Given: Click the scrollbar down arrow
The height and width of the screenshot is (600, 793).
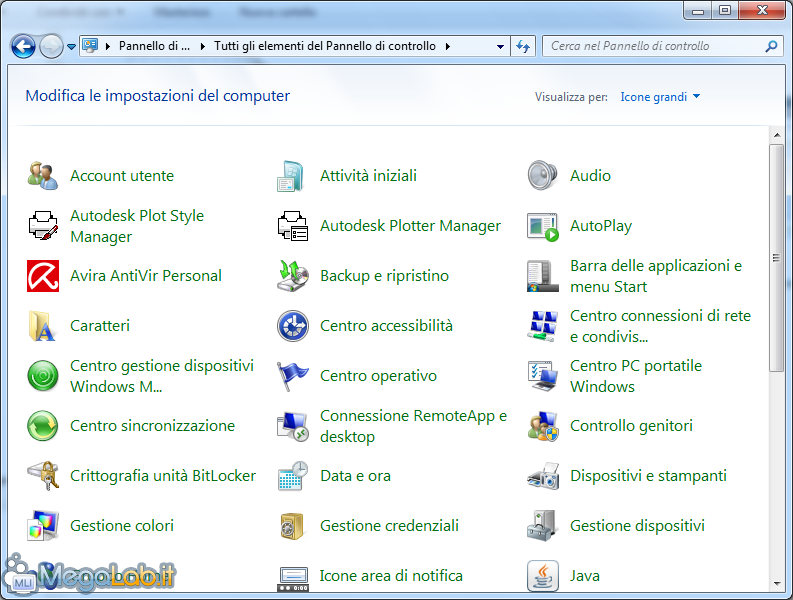Looking at the screenshot, I should [776, 584].
